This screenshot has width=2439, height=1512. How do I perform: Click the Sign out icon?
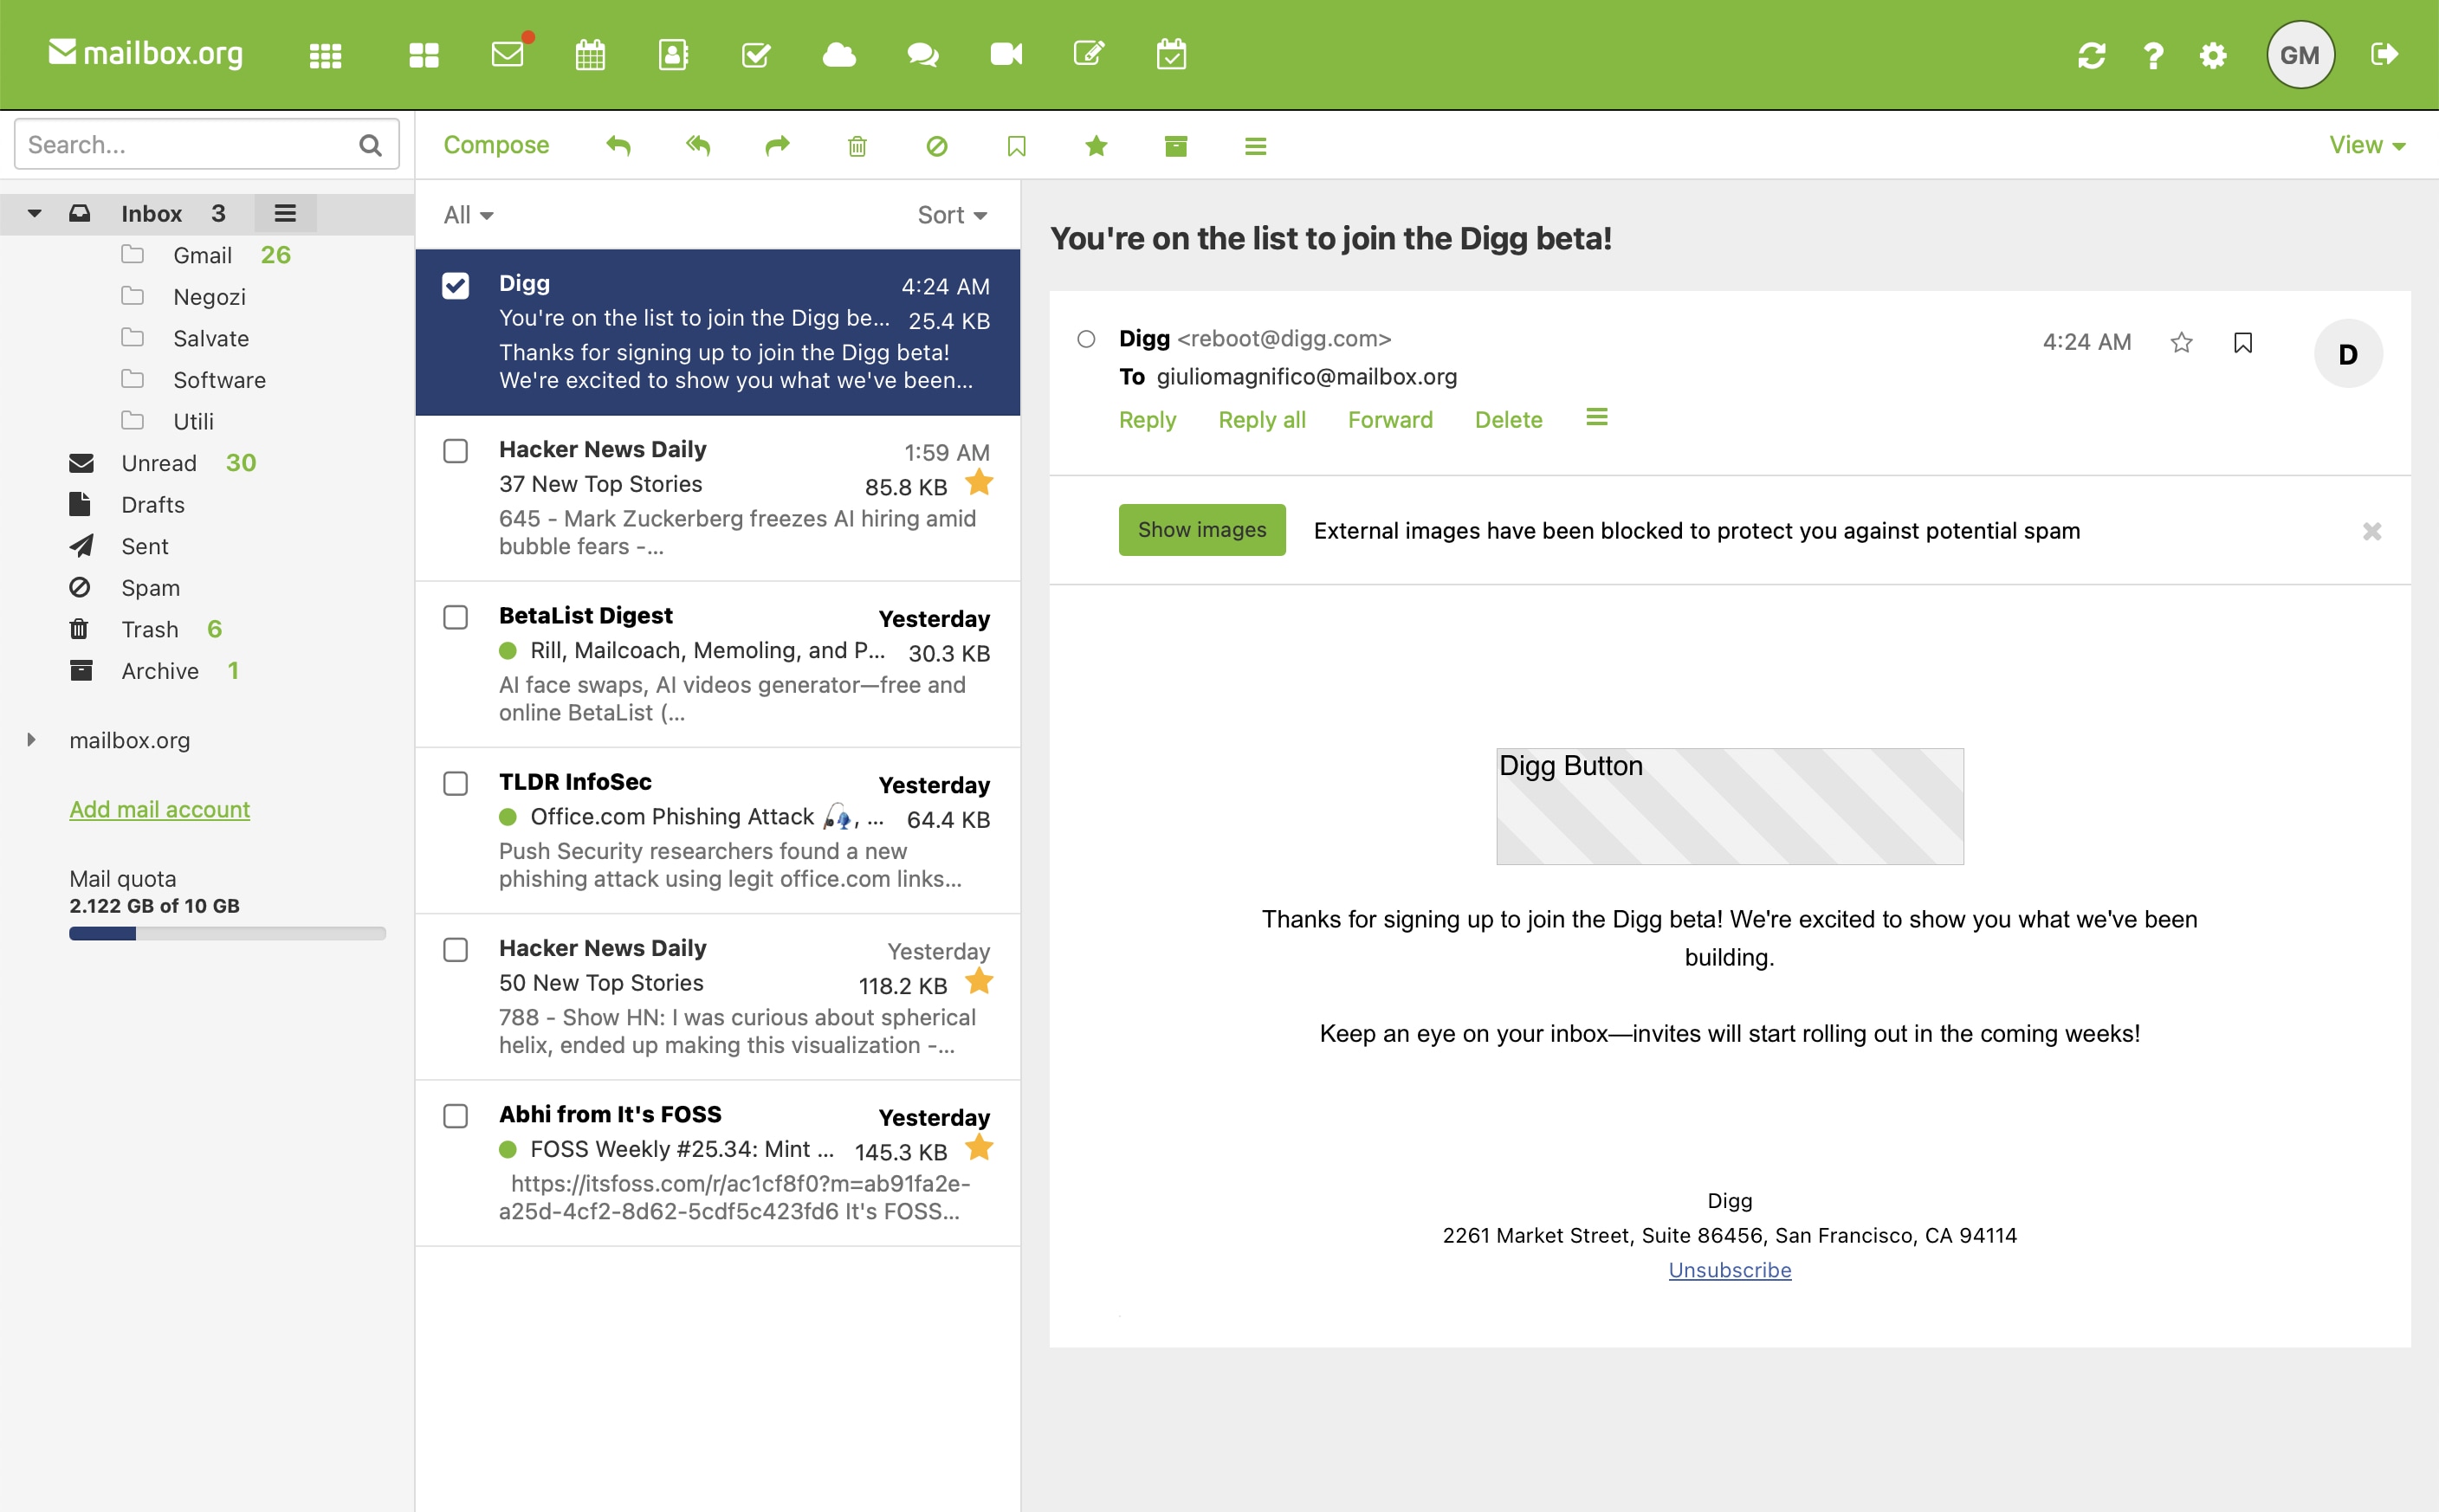[x=2385, y=54]
